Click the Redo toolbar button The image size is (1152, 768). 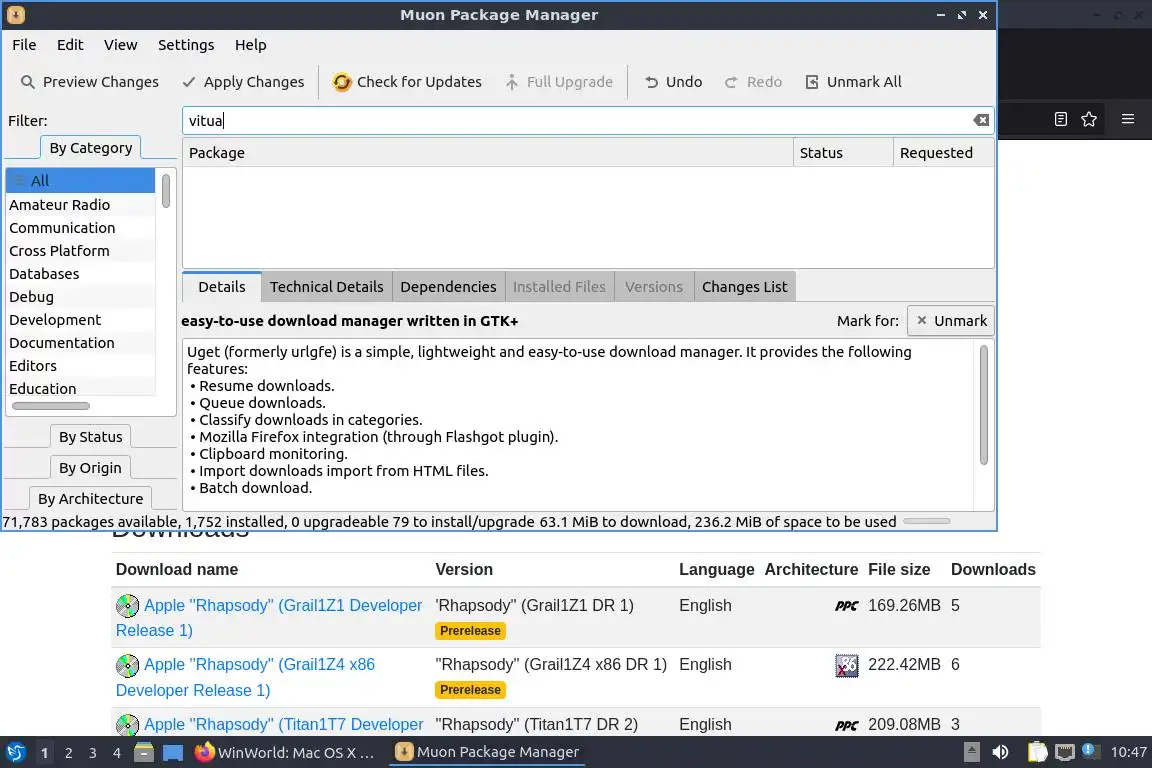(x=753, y=82)
